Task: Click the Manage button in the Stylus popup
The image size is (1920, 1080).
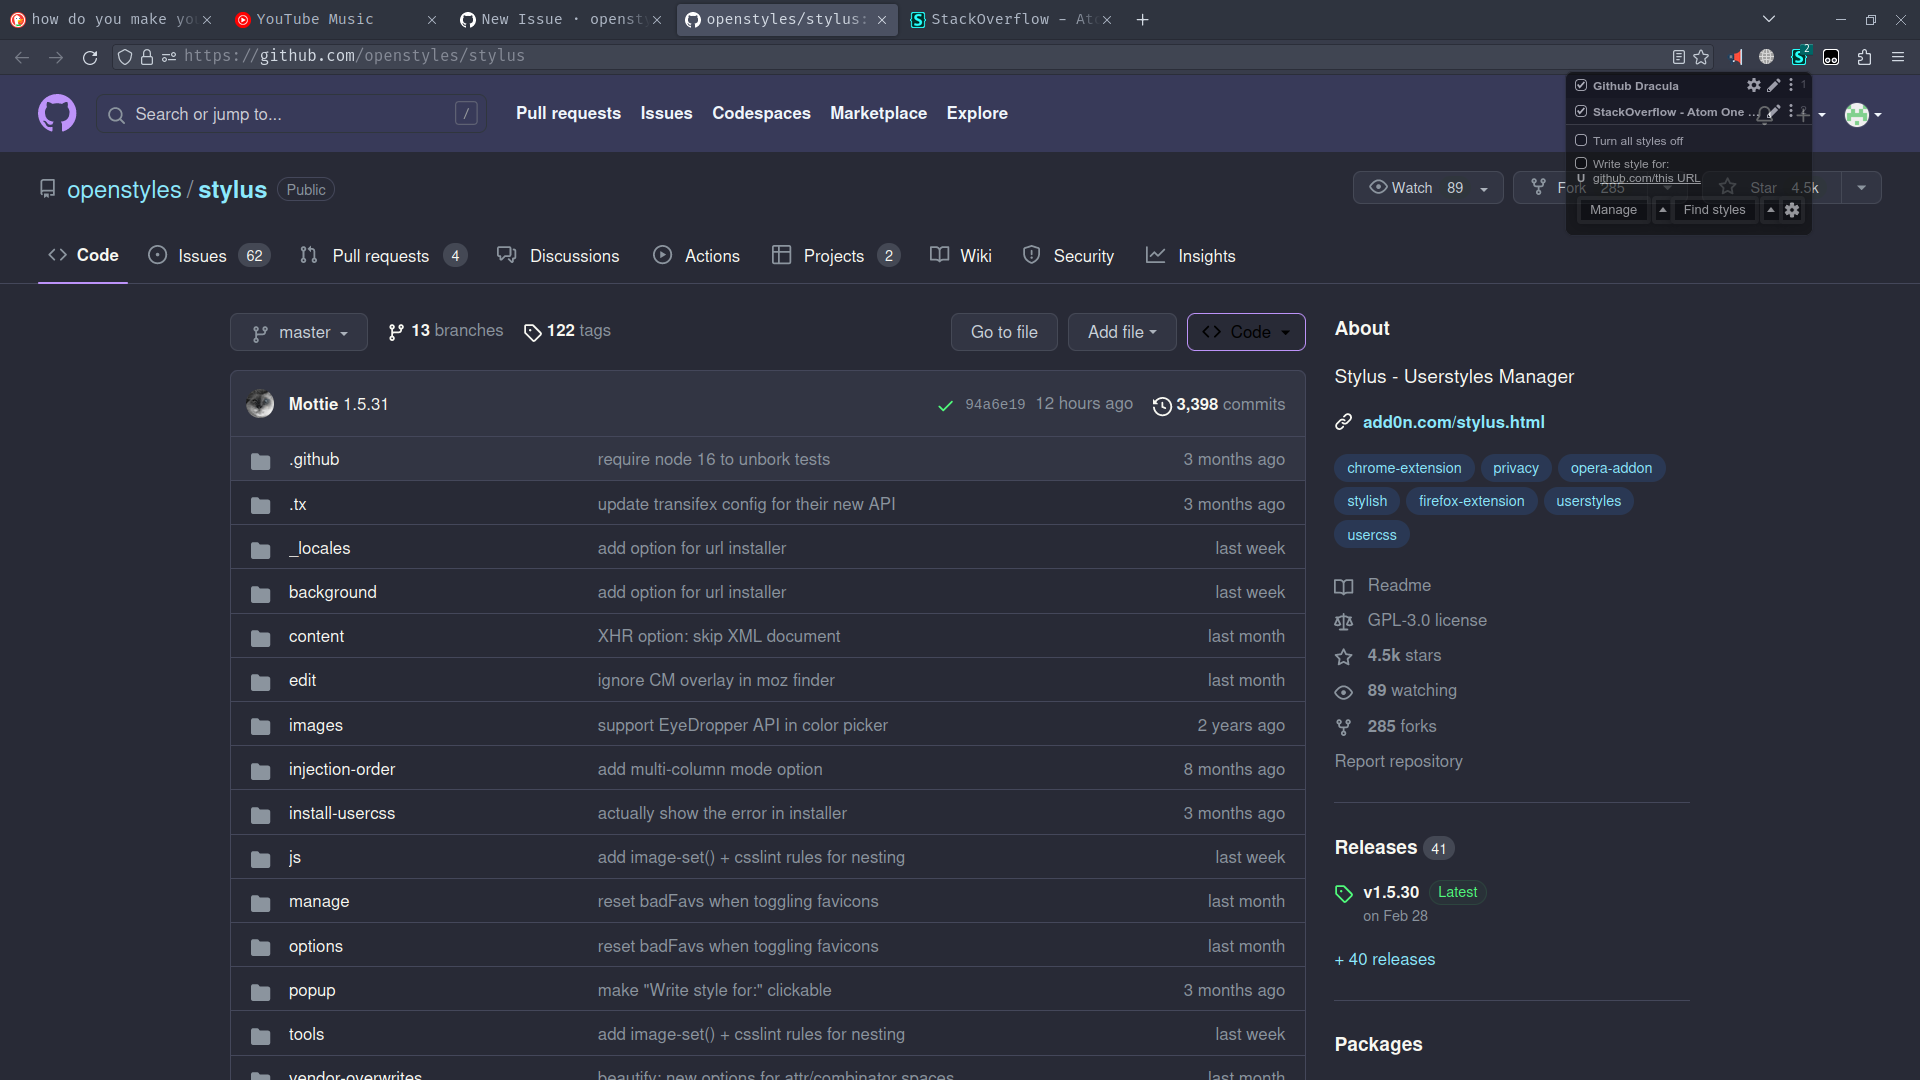Action: pos(1613,209)
